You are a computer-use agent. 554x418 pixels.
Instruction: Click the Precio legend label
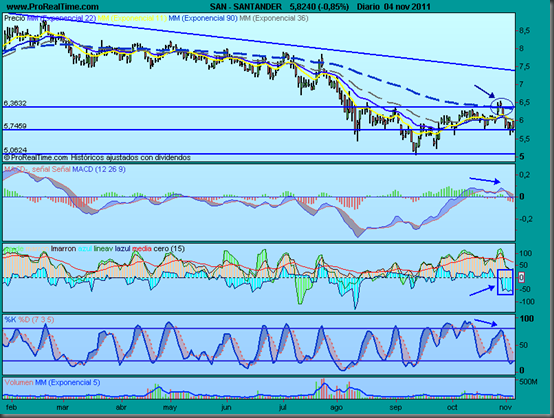(x=15, y=18)
